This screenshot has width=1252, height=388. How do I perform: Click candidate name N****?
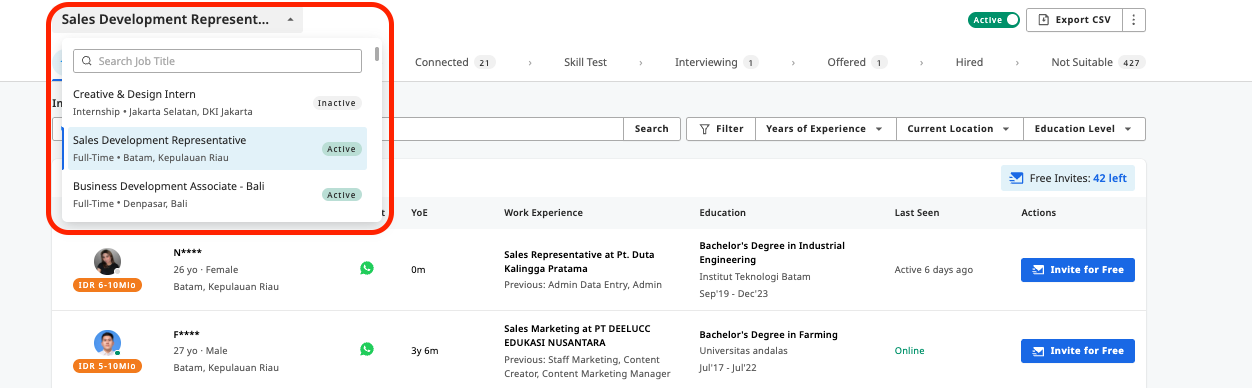(x=188, y=254)
